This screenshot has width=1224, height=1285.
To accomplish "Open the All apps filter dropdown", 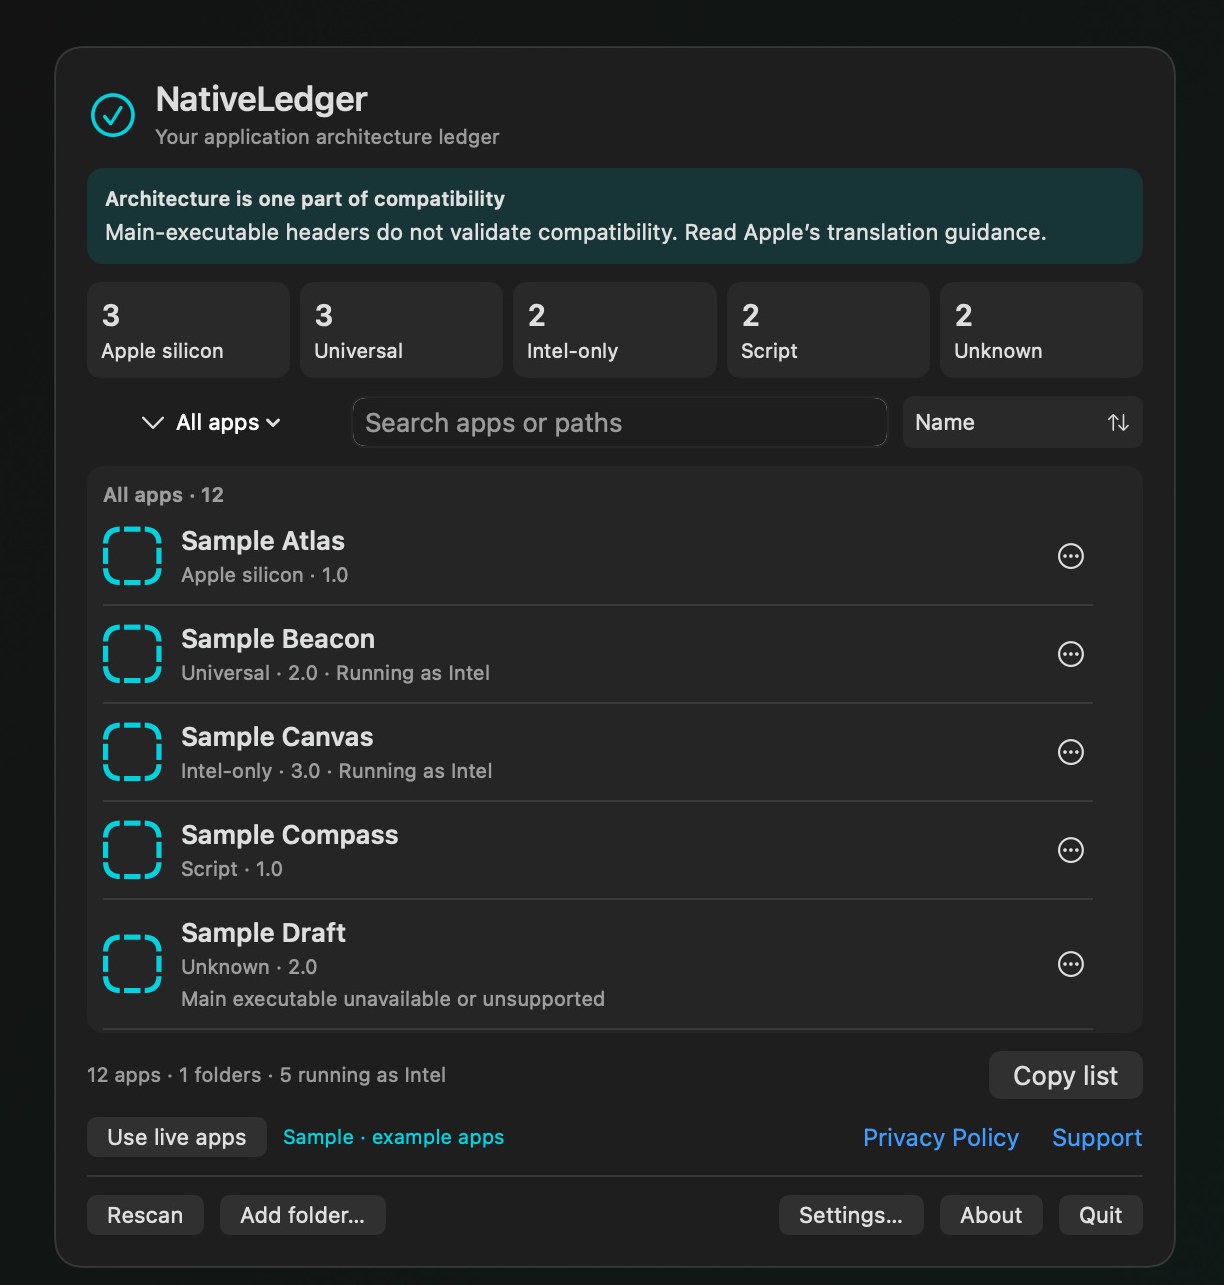I will [x=211, y=423].
